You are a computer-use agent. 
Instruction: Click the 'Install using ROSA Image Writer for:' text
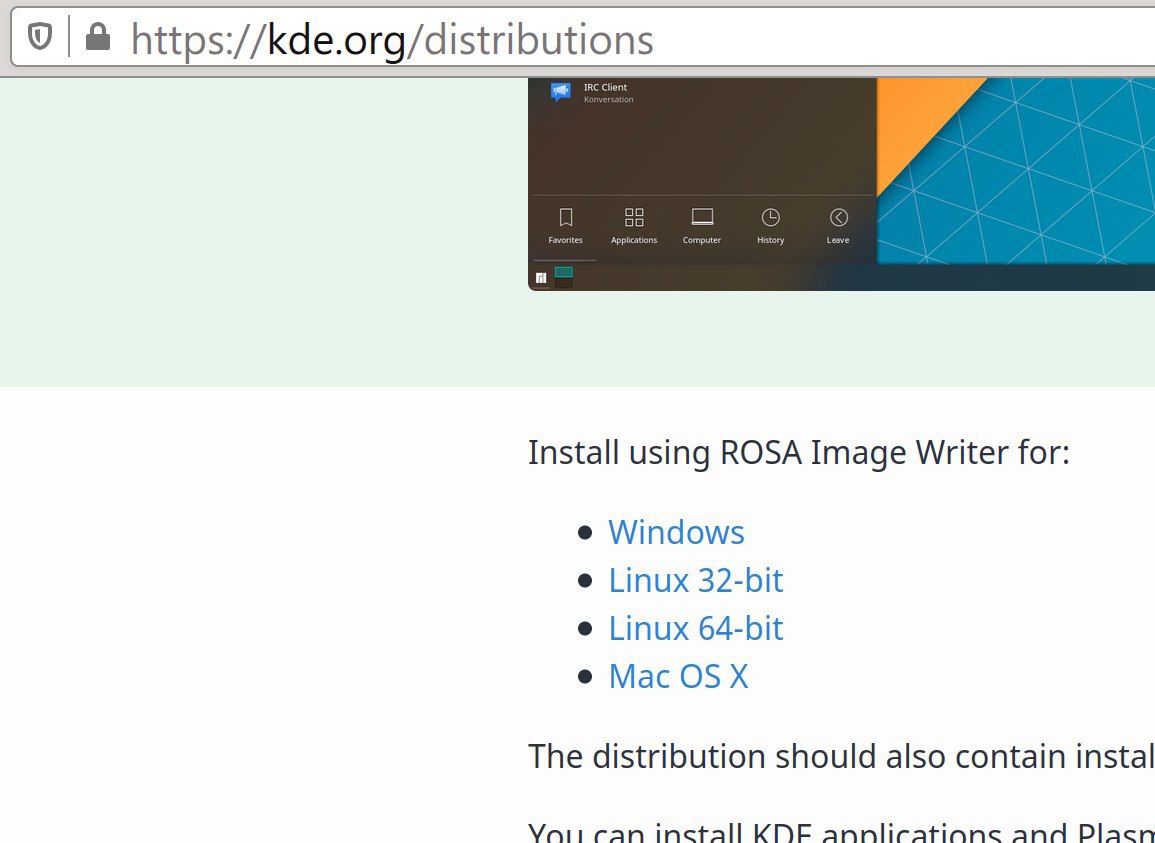pyautogui.click(x=798, y=452)
